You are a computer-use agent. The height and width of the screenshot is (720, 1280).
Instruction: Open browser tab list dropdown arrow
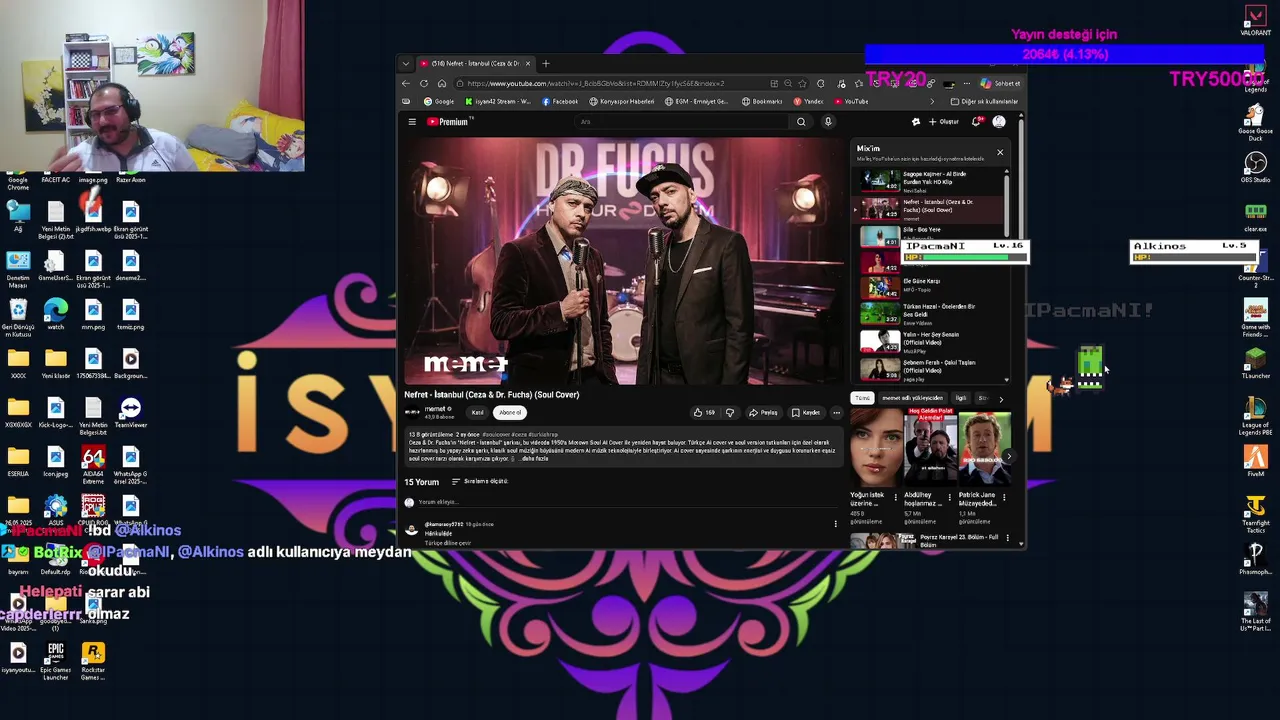click(405, 64)
